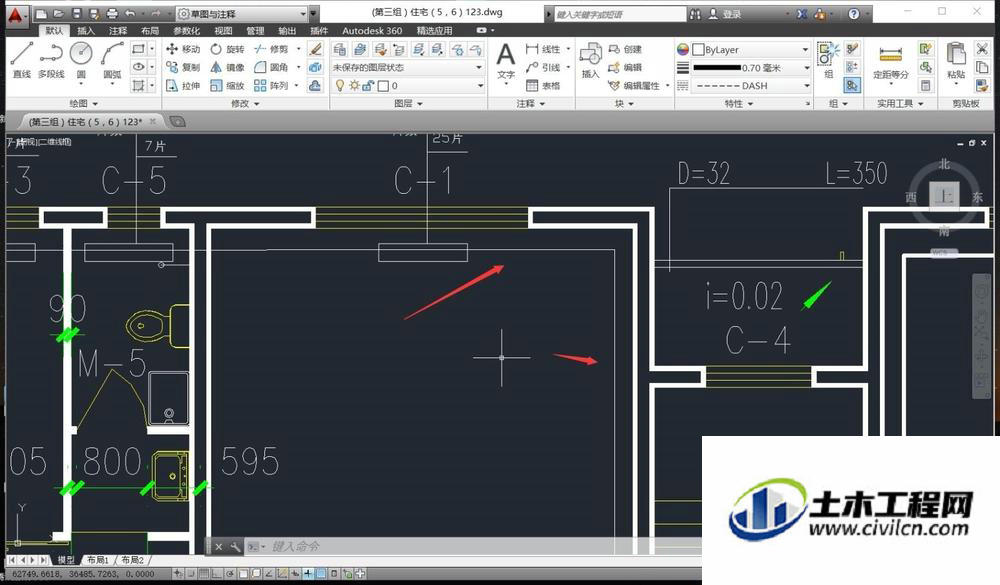
Task: Toggle Ortho mode in the status bar
Action: (x=217, y=574)
